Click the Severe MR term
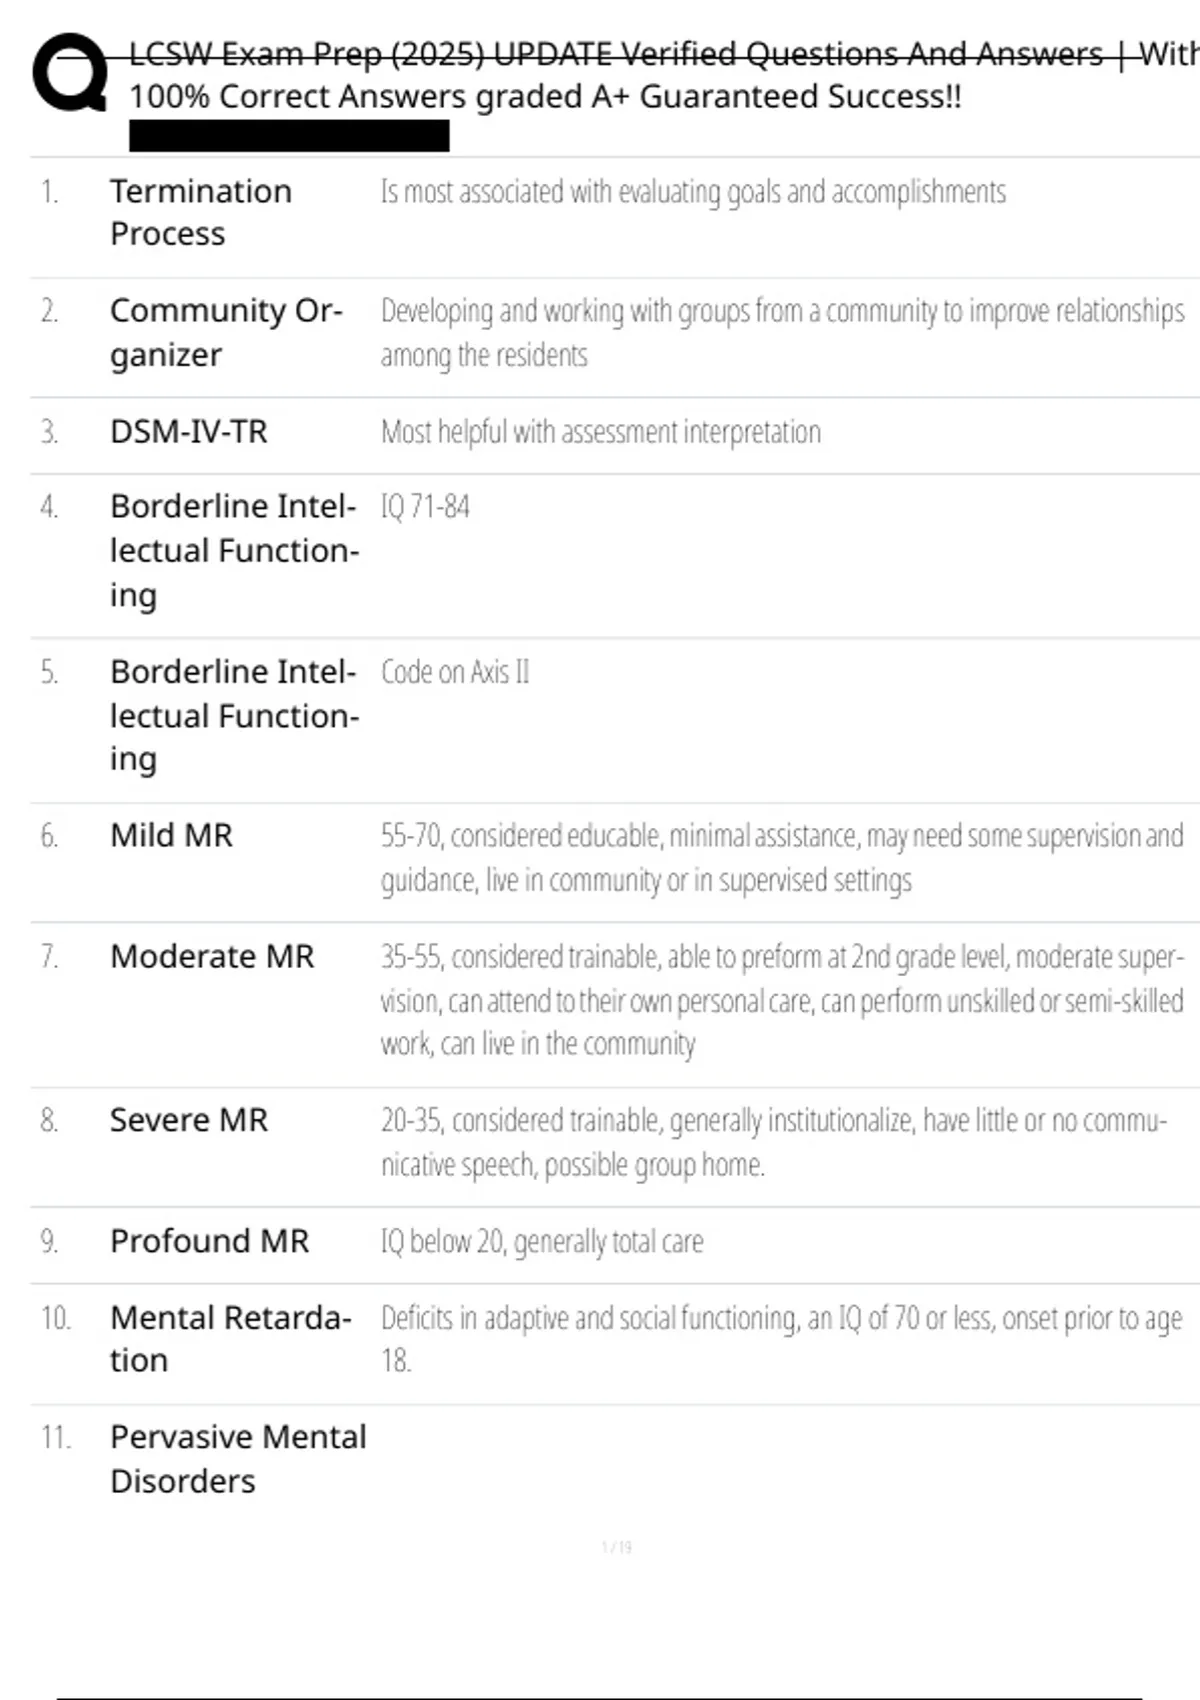Viewport: 1200px width, 1700px height. pos(189,1120)
